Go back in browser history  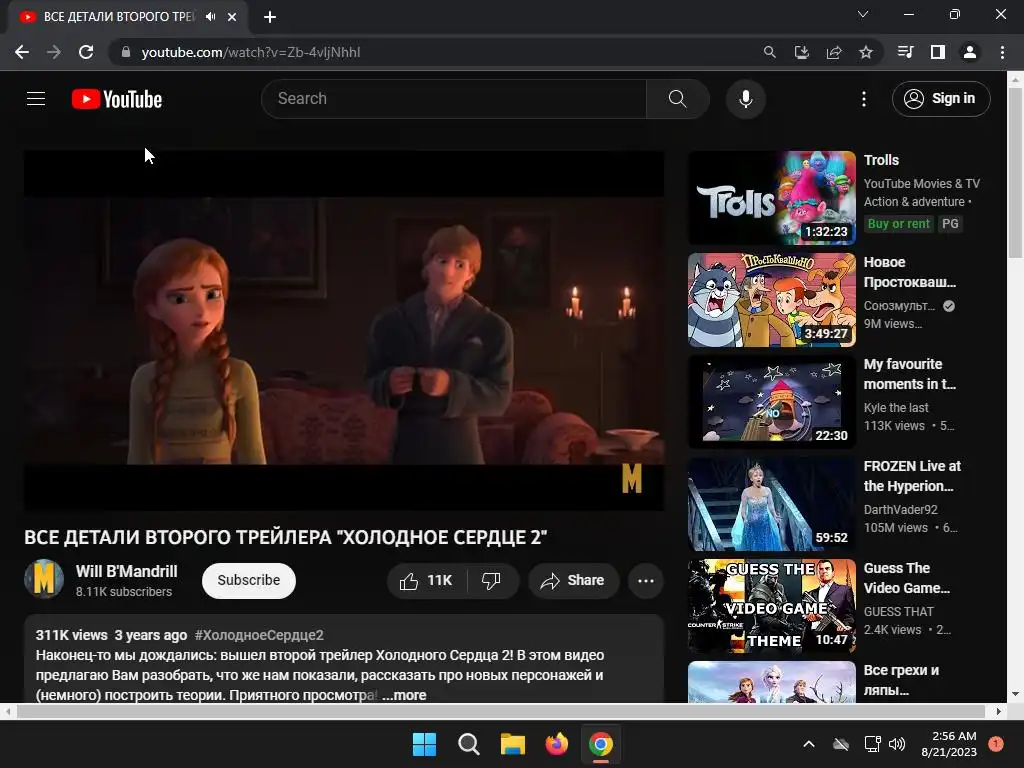coord(22,52)
